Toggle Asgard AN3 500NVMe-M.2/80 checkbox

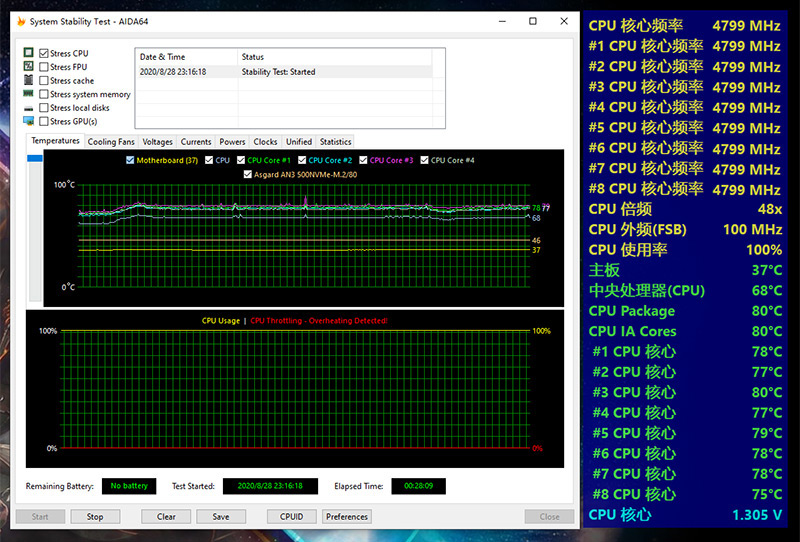tap(248, 175)
